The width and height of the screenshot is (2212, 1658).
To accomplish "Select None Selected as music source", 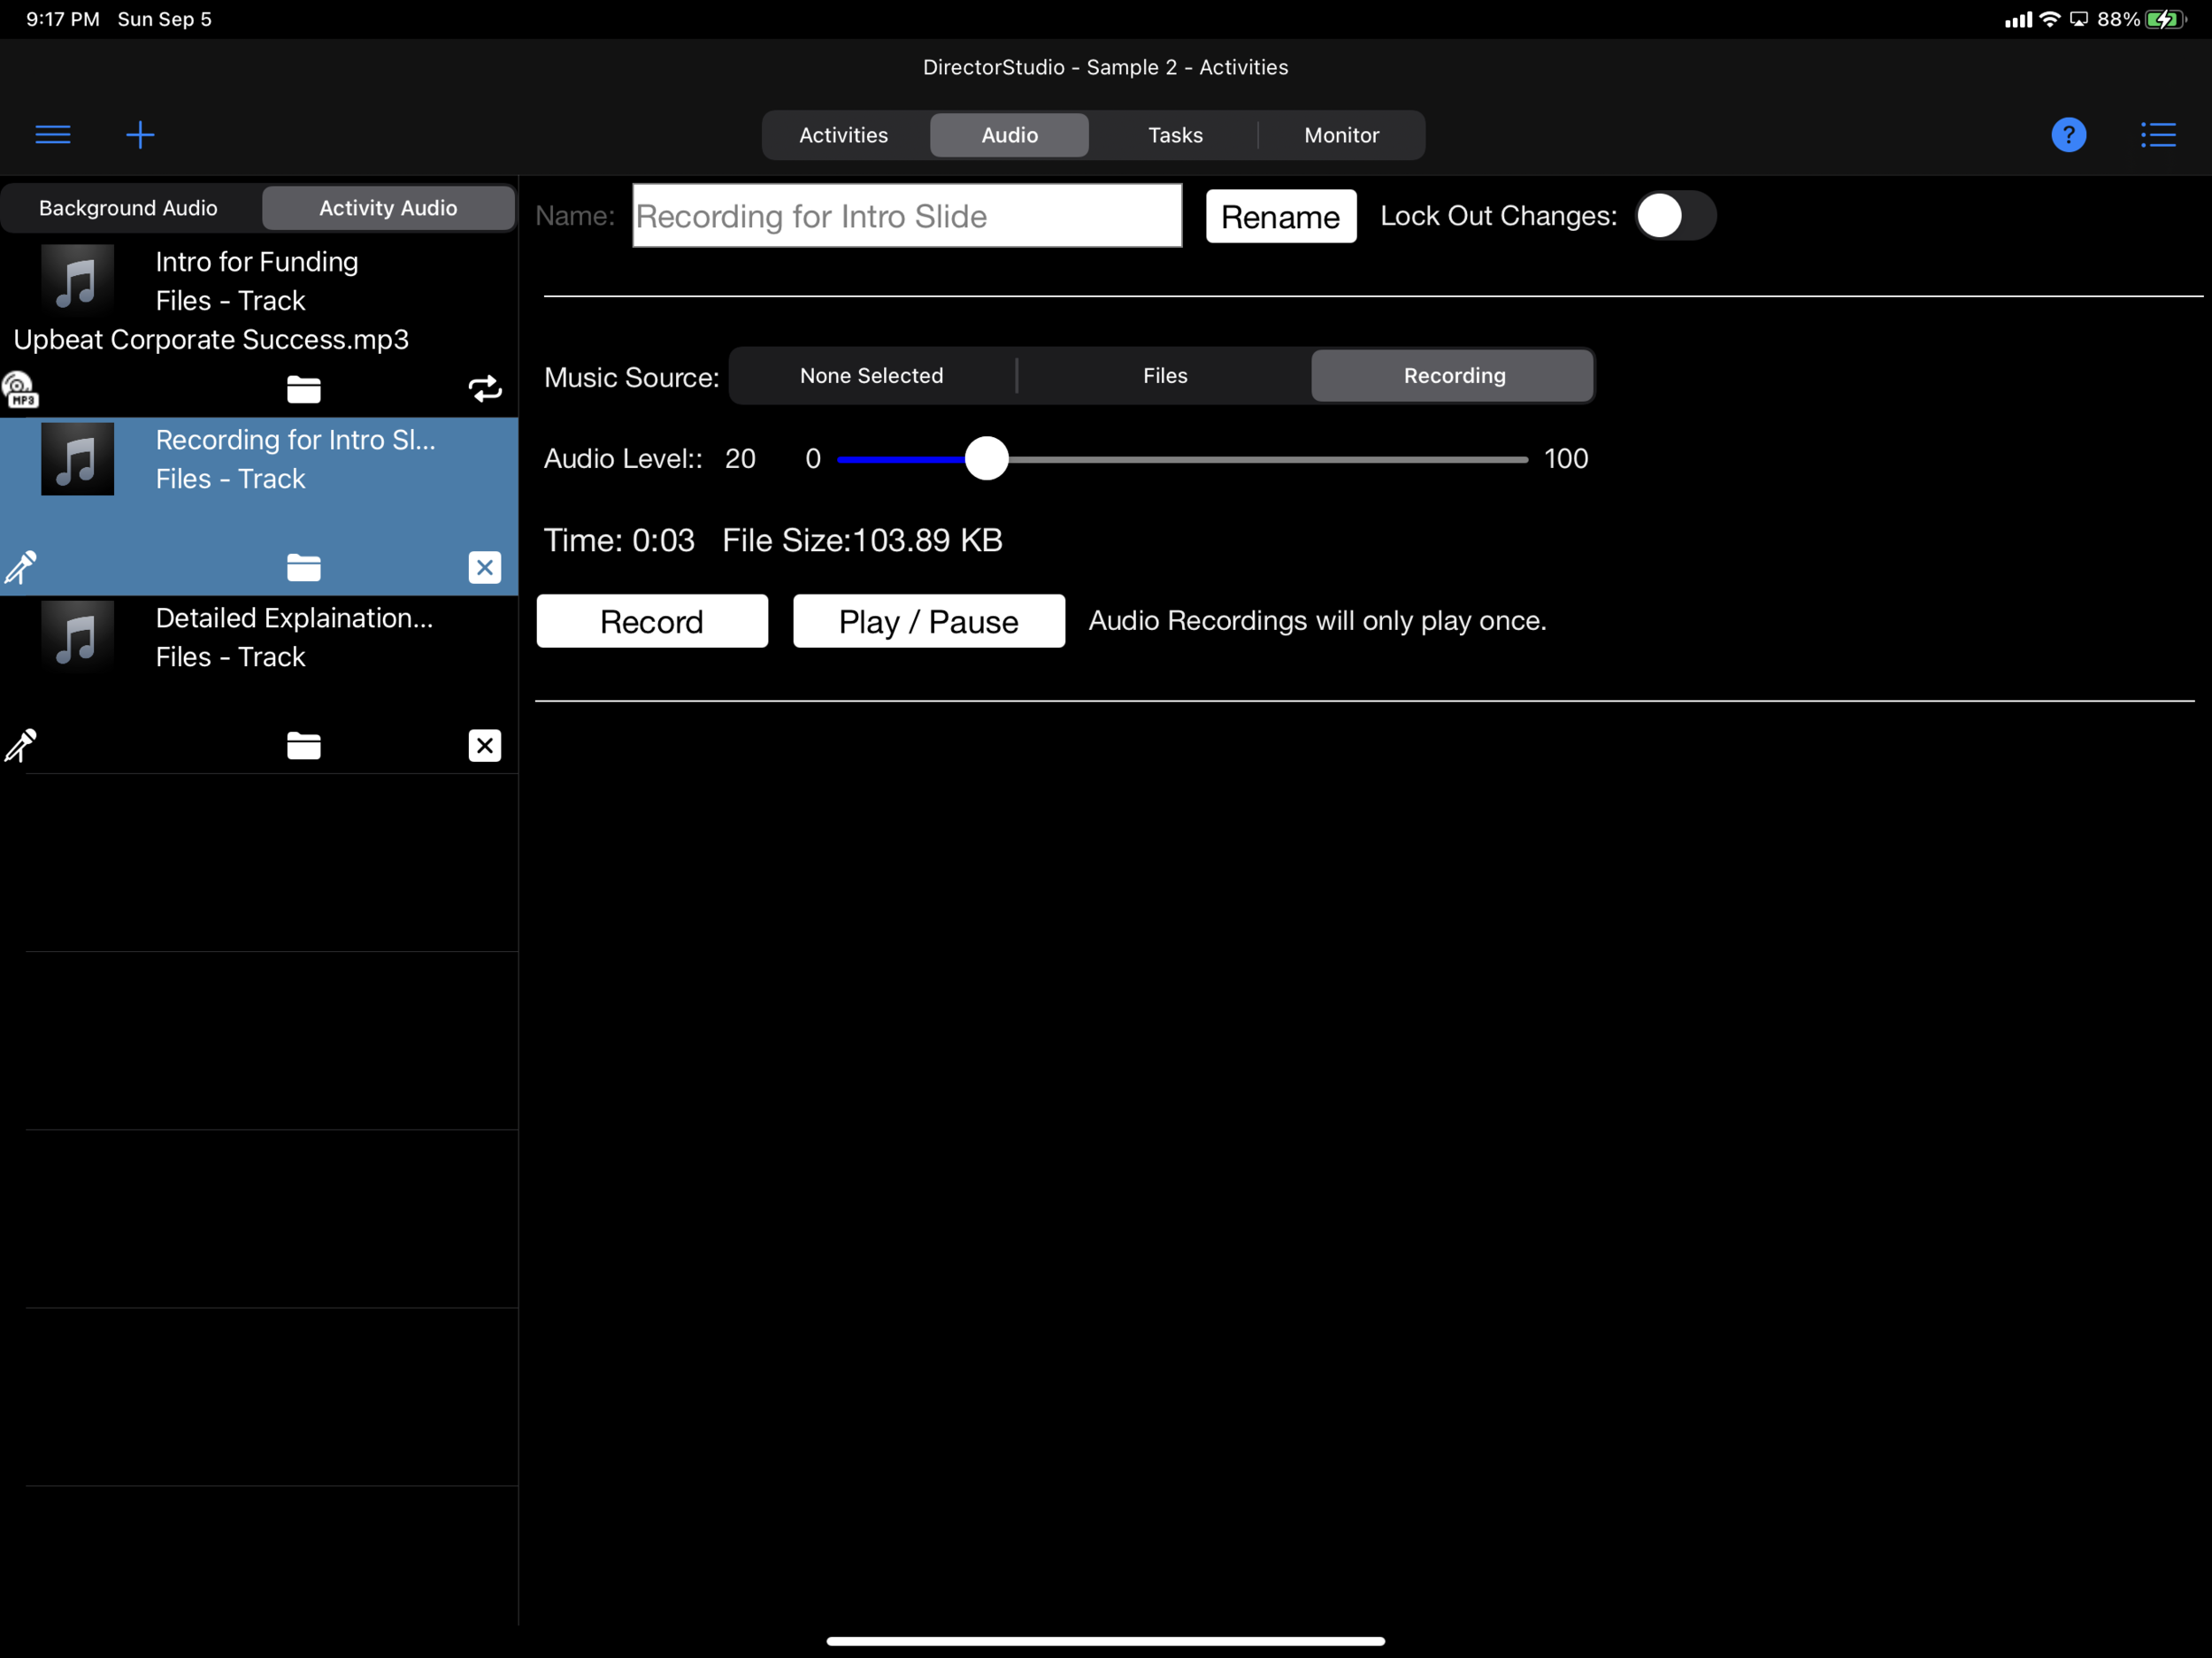I will [871, 376].
